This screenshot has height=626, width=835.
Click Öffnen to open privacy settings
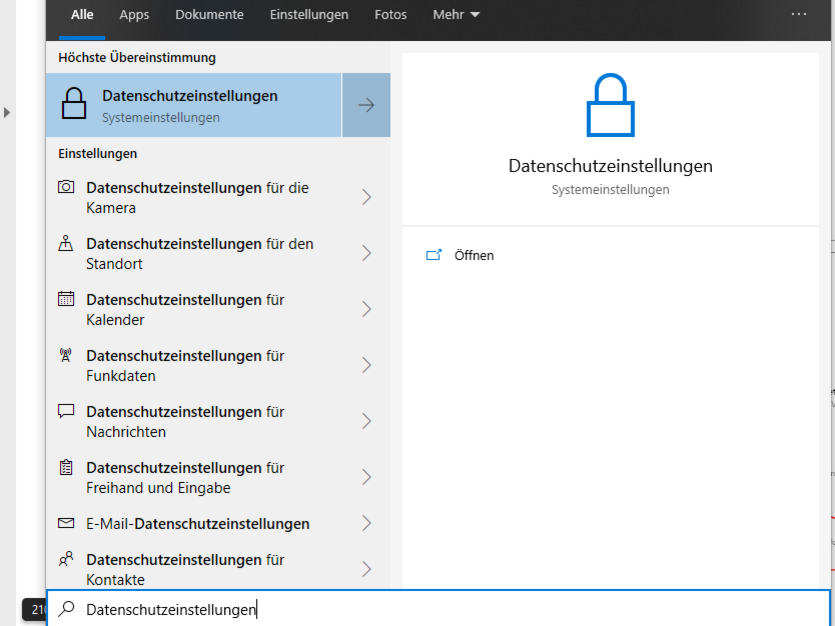click(x=474, y=256)
